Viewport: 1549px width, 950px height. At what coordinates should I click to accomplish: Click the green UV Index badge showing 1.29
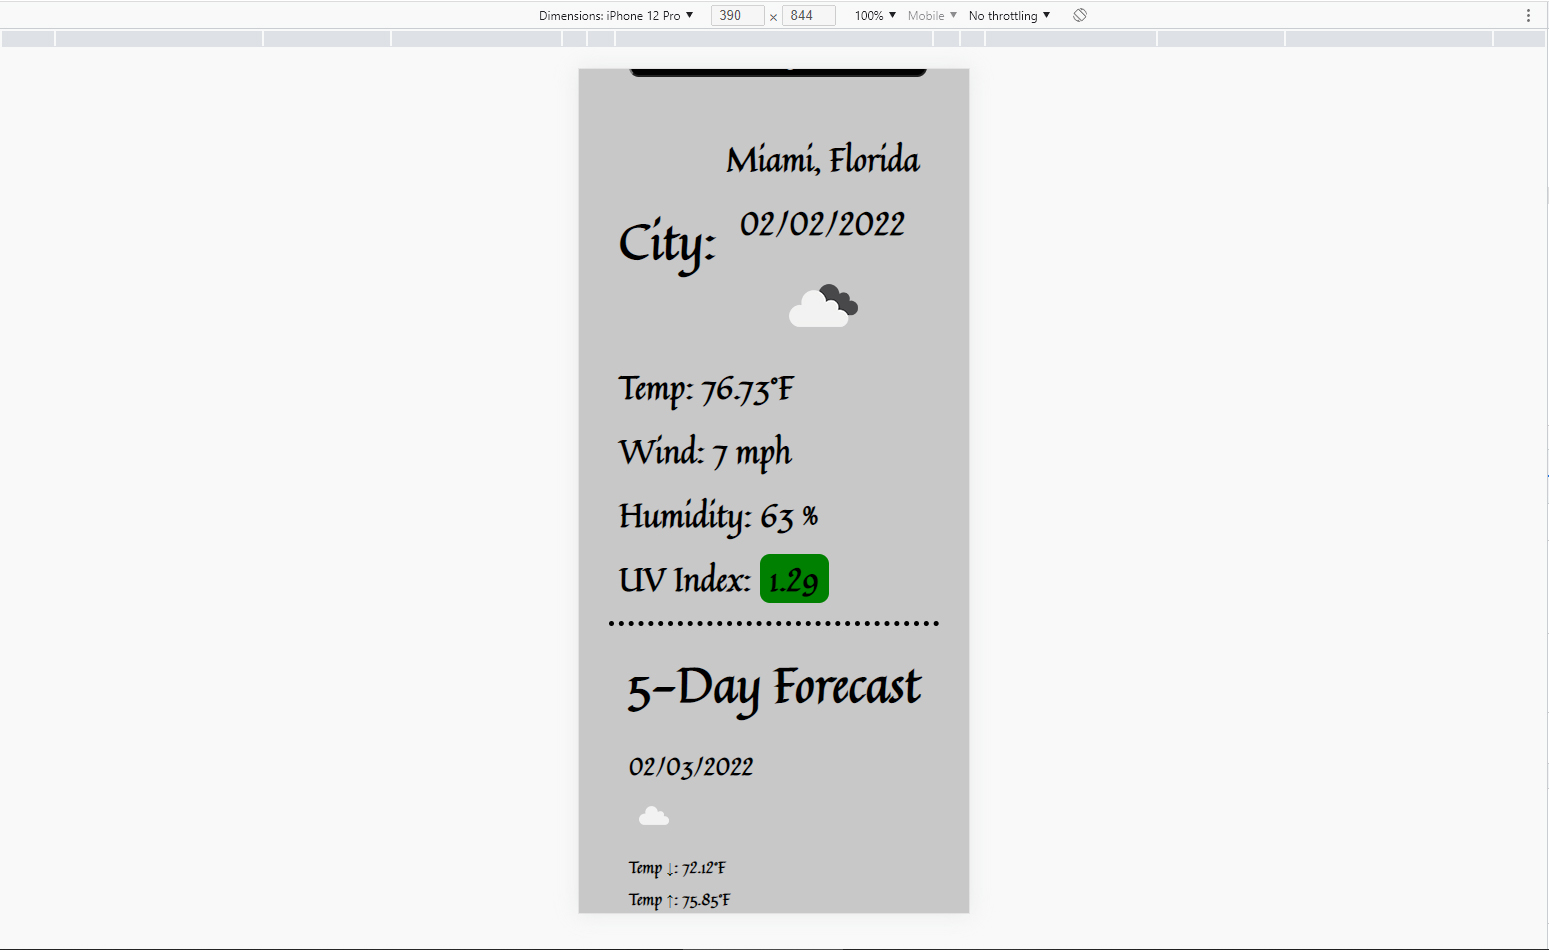coord(793,578)
